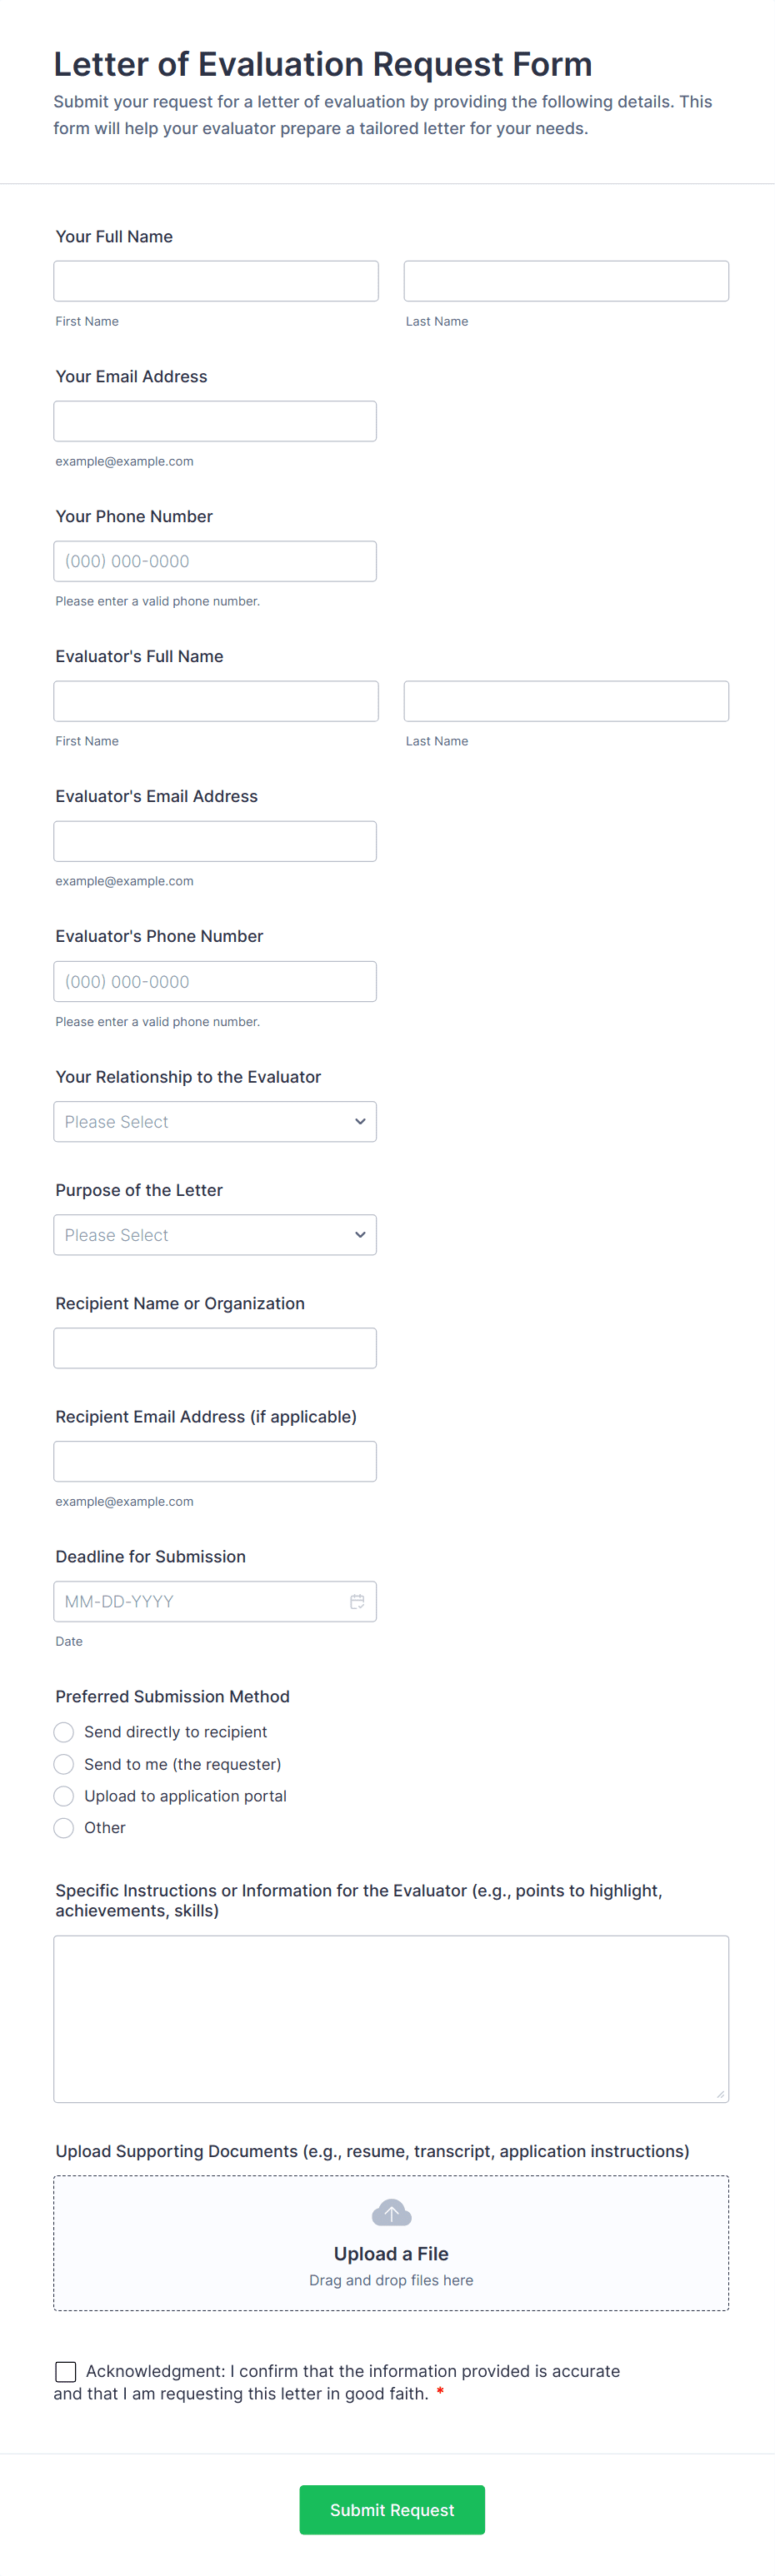
Task: Click the Specific Instructions text area
Action: click(391, 2018)
